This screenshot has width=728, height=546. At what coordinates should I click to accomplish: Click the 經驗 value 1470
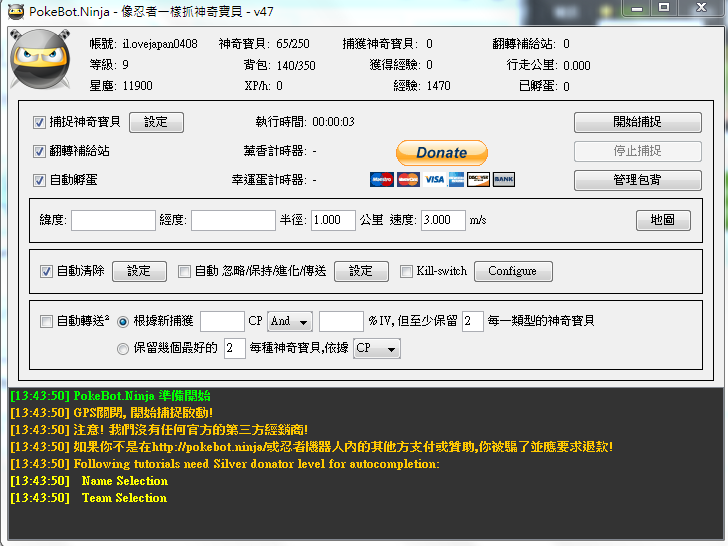pos(438,86)
